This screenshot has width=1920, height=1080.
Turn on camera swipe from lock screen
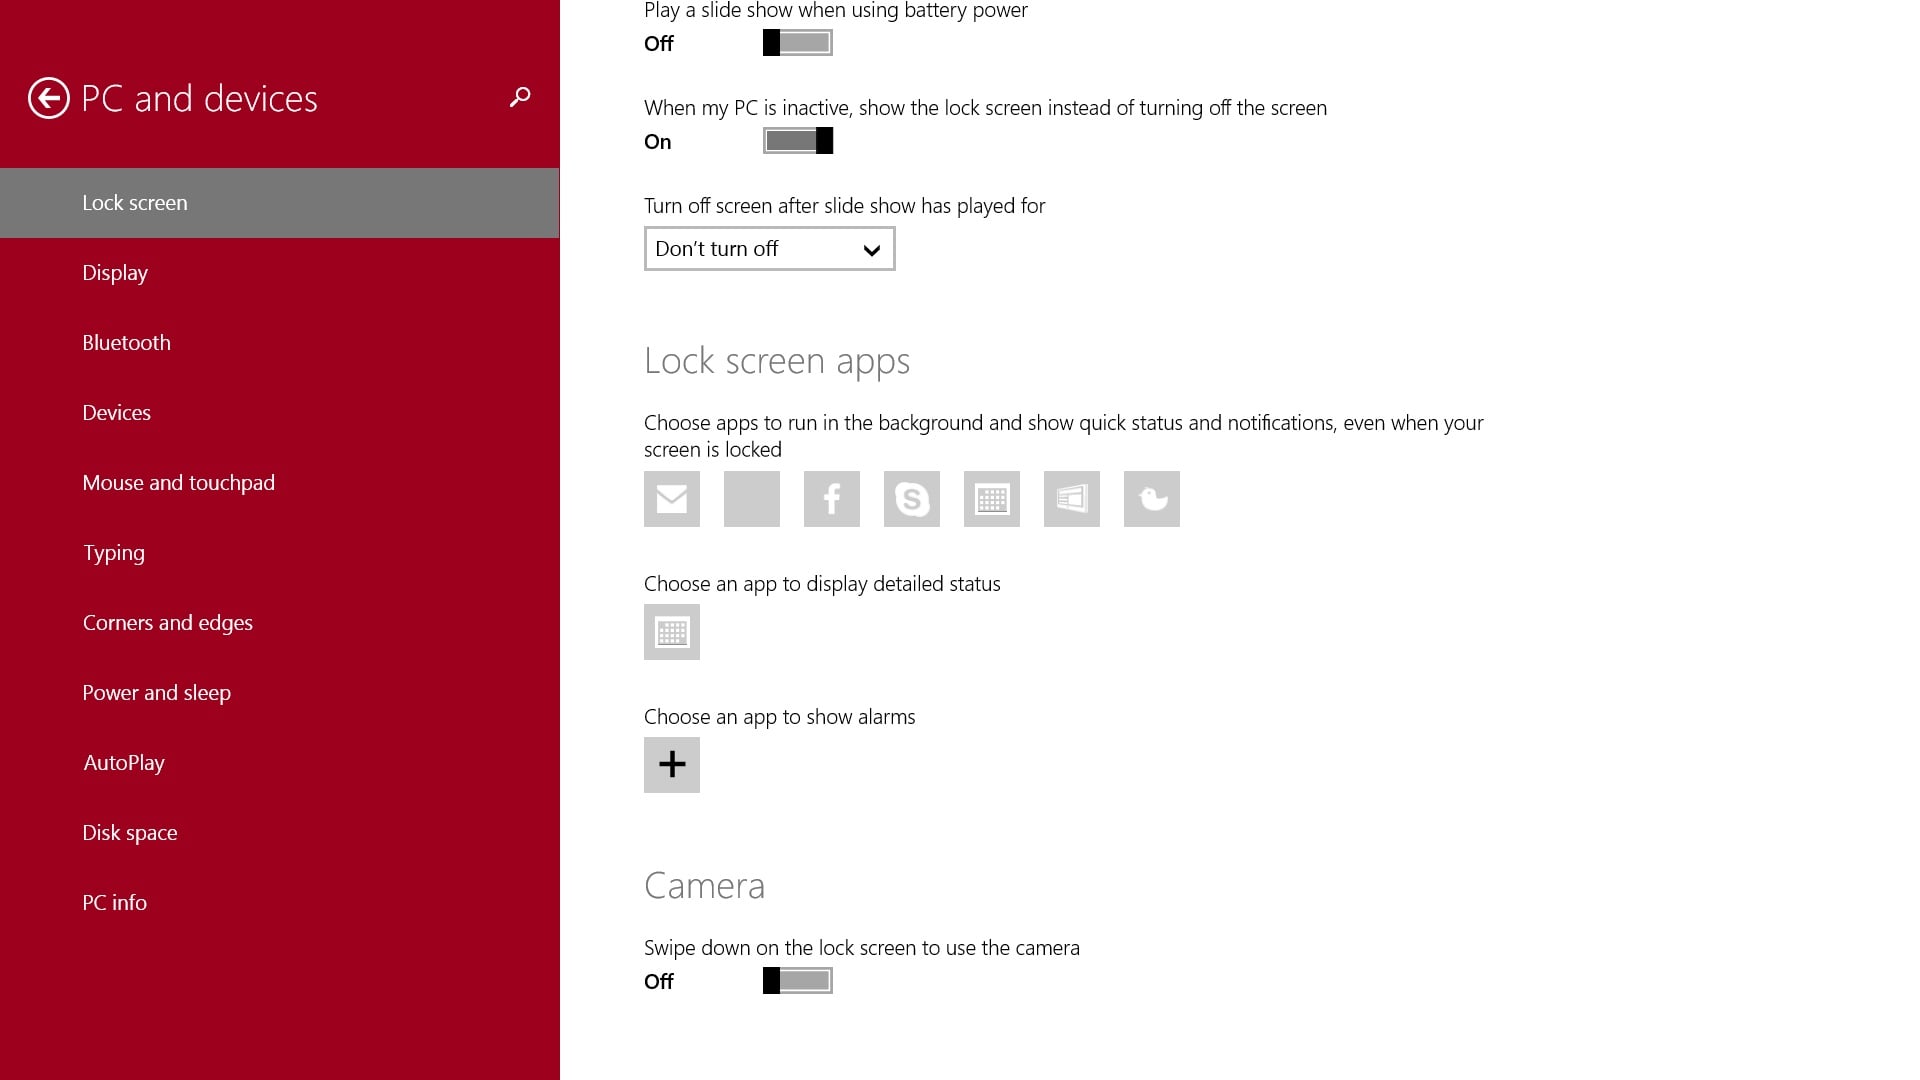pos(797,981)
